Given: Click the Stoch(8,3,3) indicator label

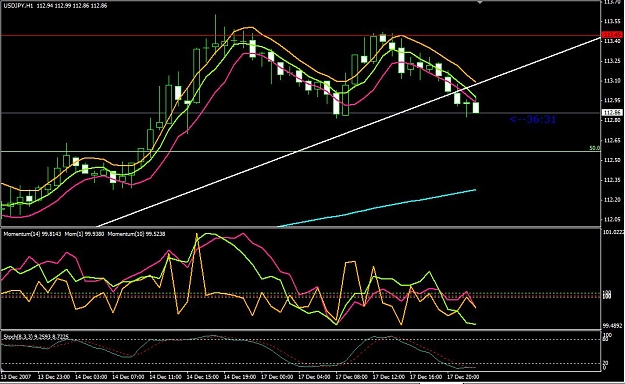Looking at the screenshot, I should coord(35,337).
